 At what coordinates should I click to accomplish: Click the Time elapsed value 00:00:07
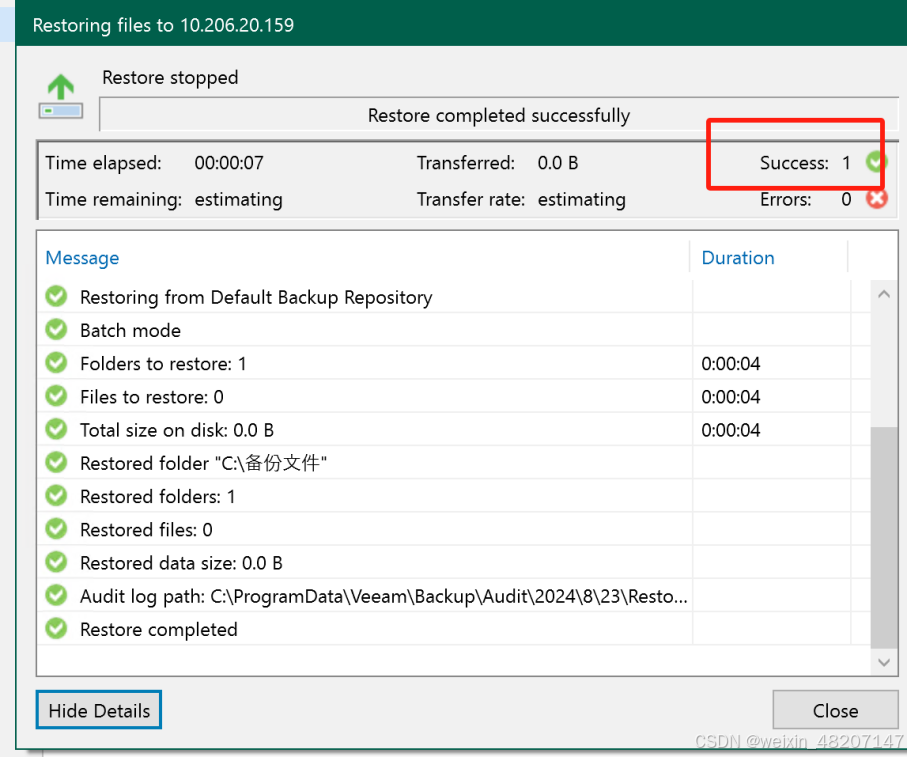pyautogui.click(x=229, y=163)
